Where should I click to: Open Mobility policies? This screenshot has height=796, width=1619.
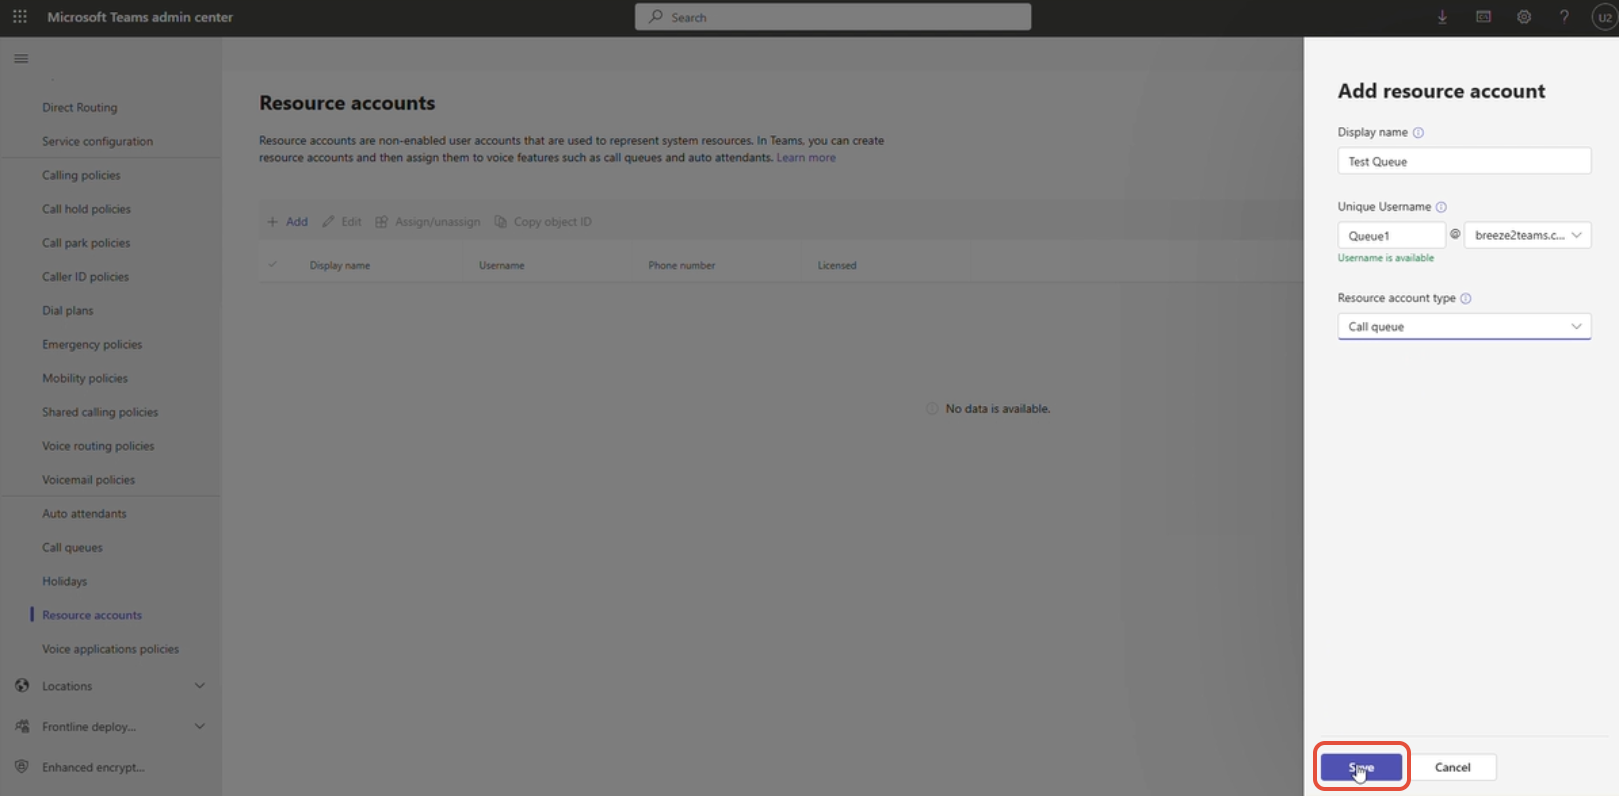(x=85, y=379)
